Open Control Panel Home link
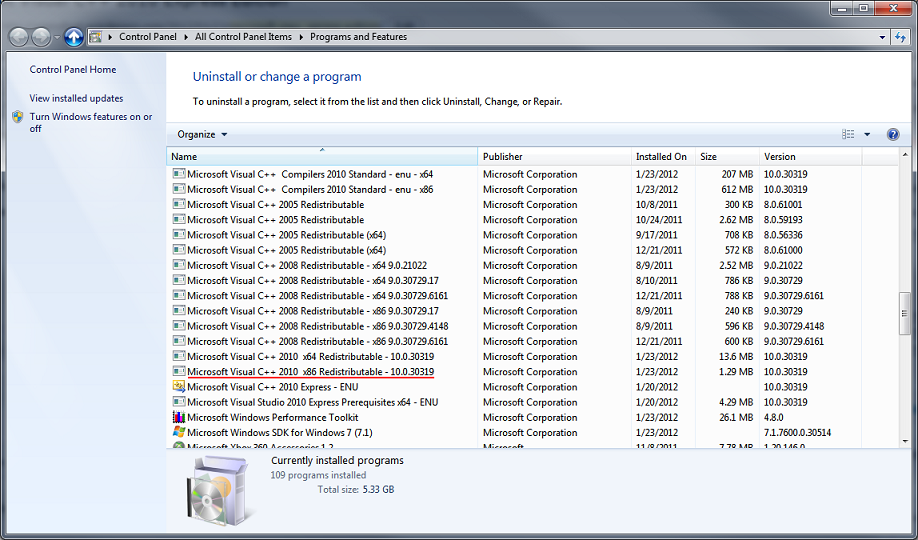This screenshot has height=540, width=918. (73, 70)
